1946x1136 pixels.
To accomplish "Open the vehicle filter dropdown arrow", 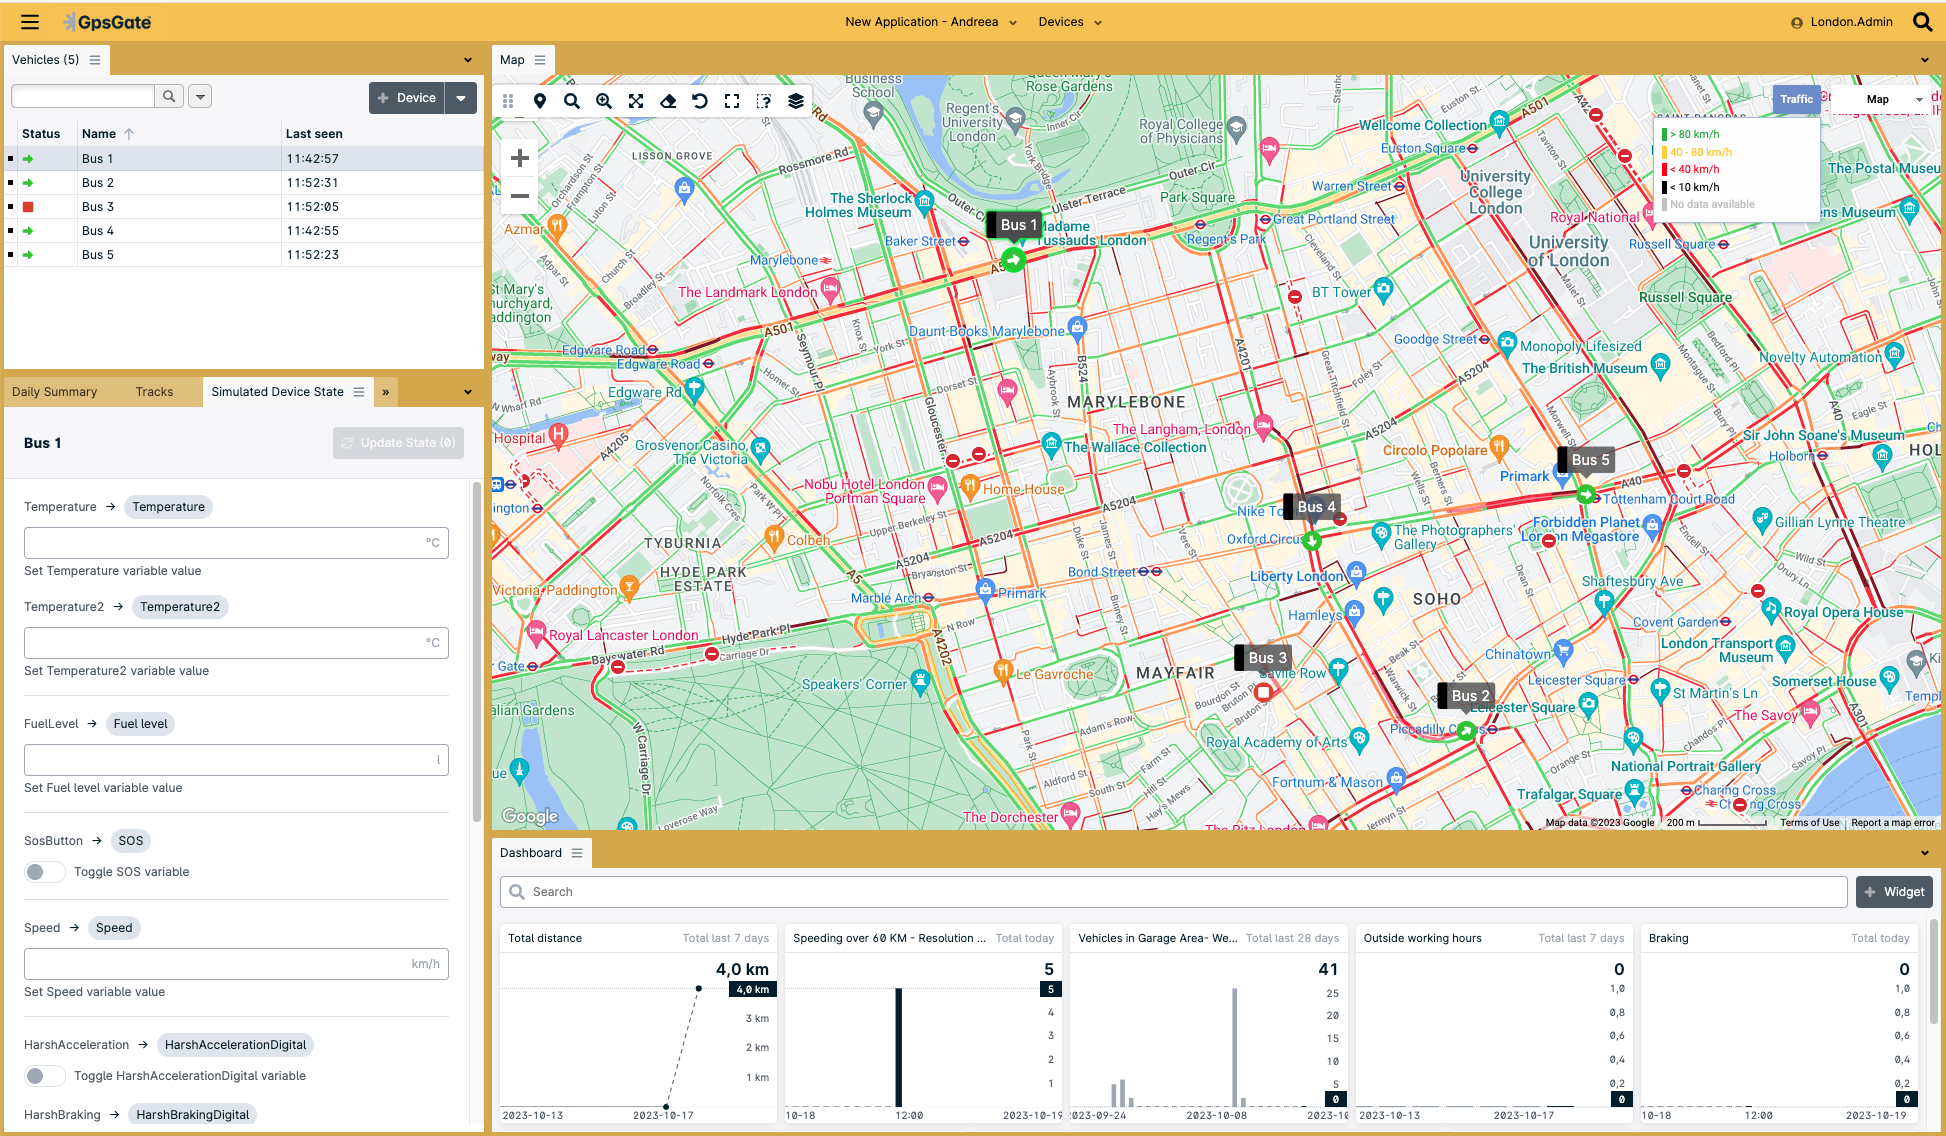I will (x=201, y=96).
